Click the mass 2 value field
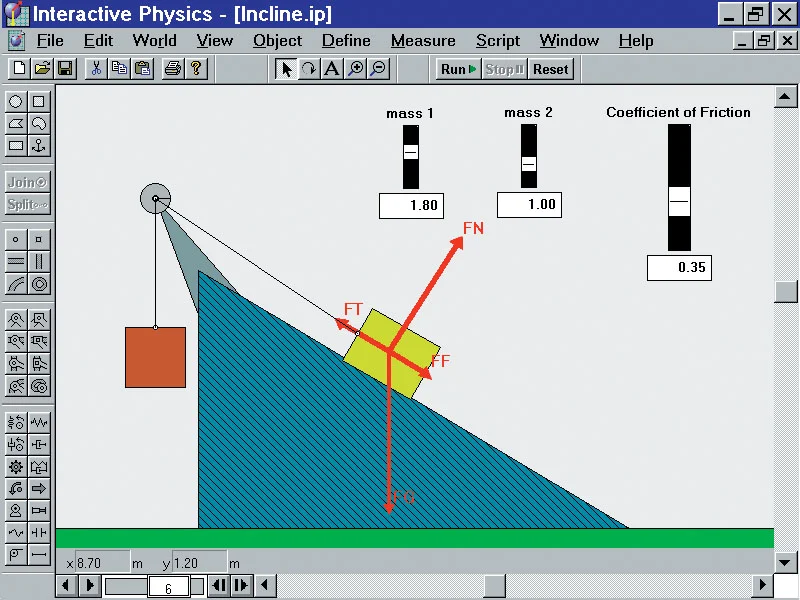Image resolution: width=800 pixels, height=600 pixels. [529, 205]
